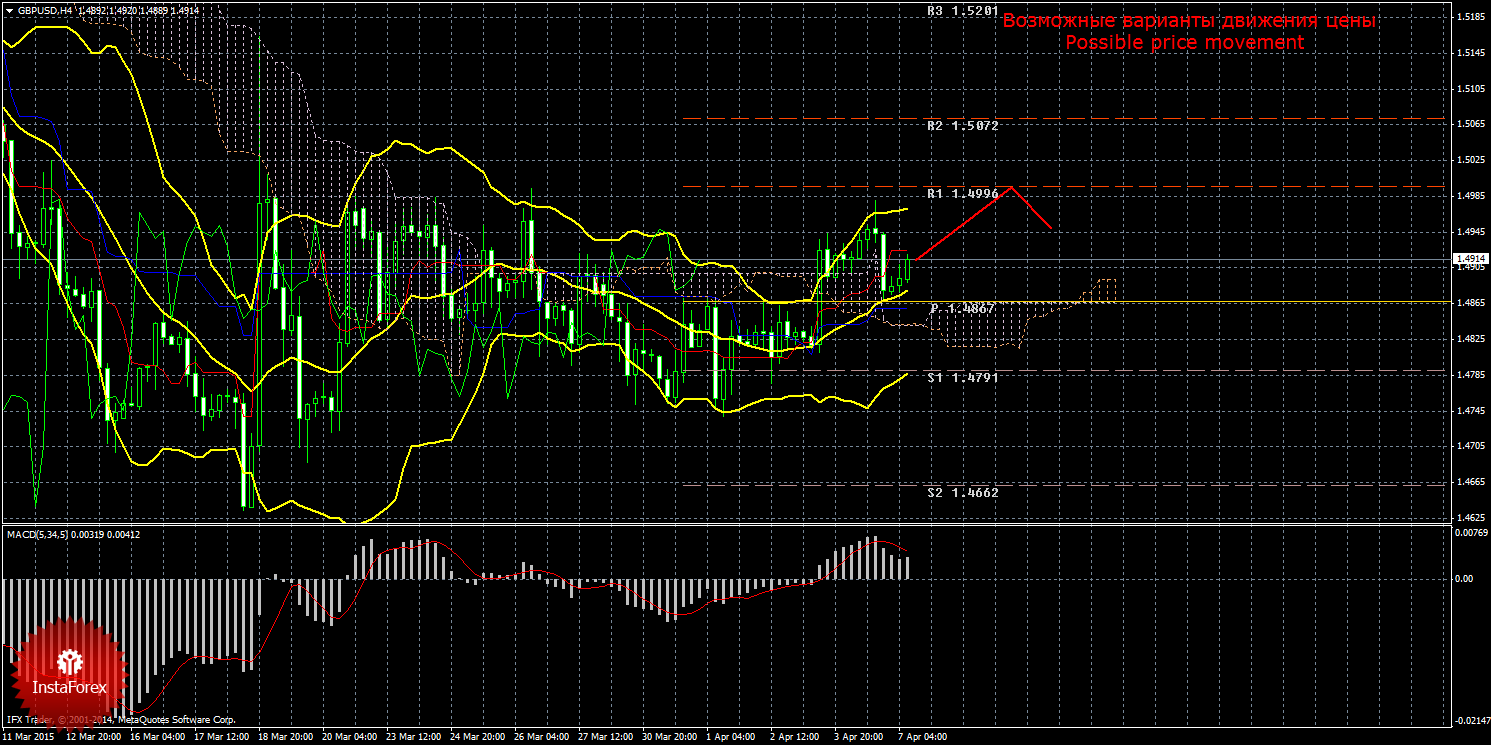Click the triangle arrow before GBPUSD,H4
The width and height of the screenshot is (1491, 745).
tap(9, 10)
